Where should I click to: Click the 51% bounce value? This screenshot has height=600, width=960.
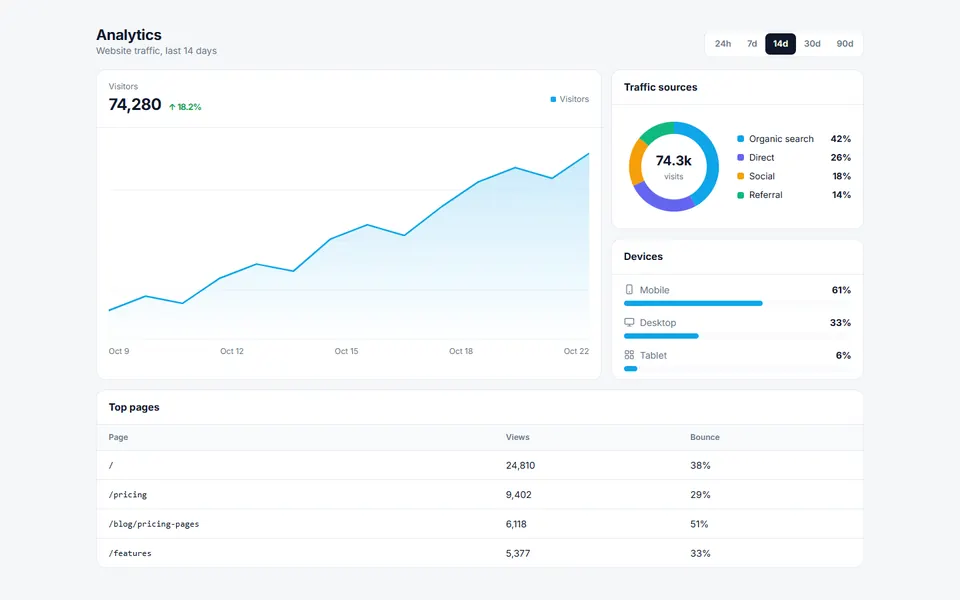click(699, 524)
